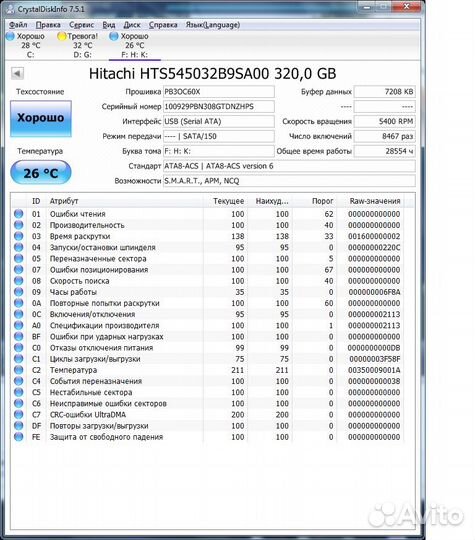Image resolution: width=475 pixels, height=540 pixels.
Task: Open the Вид menu
Action: [109, 25]
